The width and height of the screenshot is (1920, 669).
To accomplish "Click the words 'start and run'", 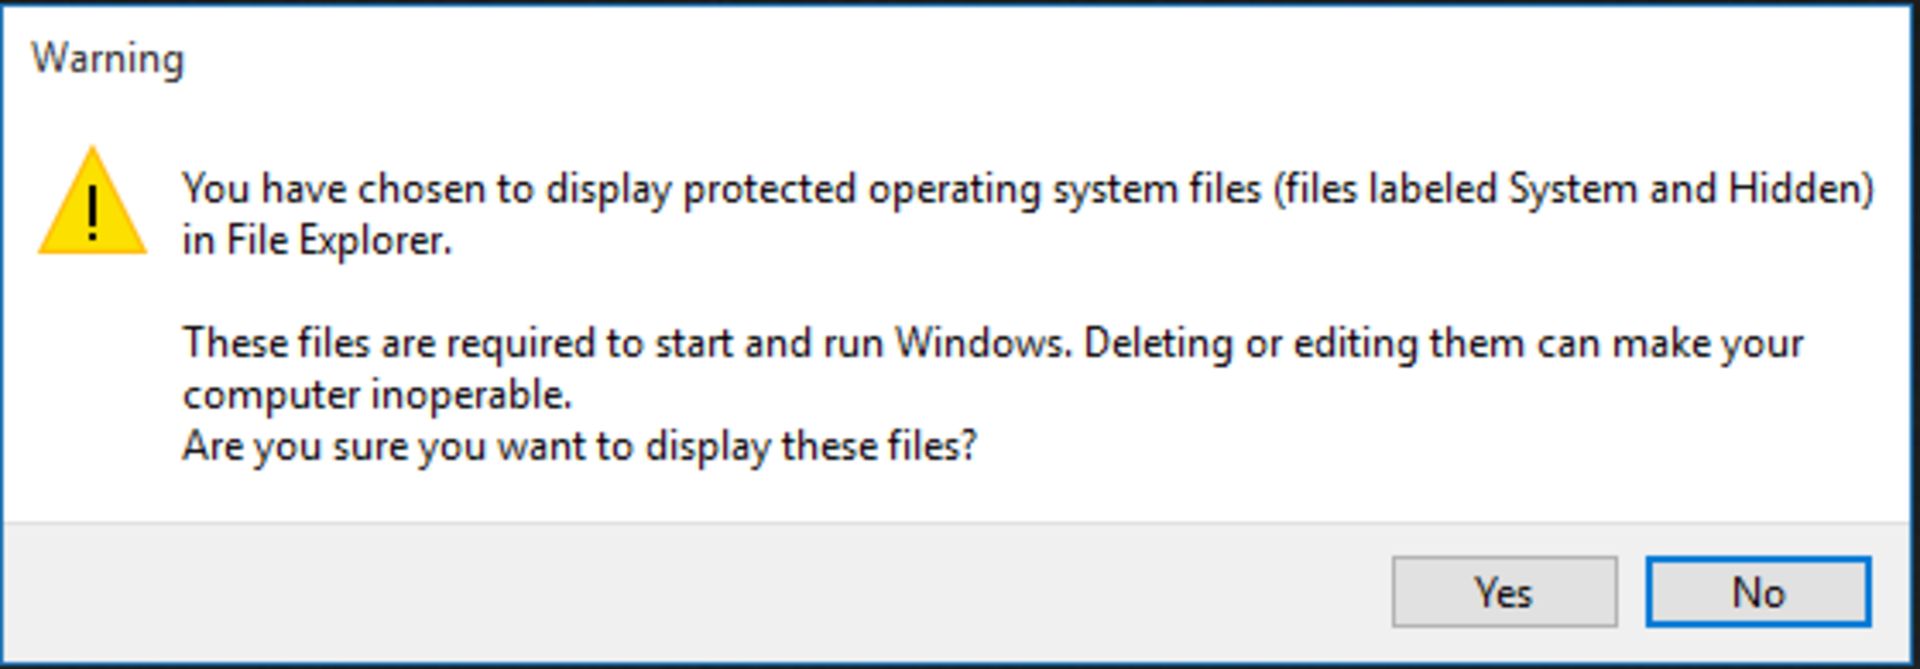I will click(x=769, y=344).
